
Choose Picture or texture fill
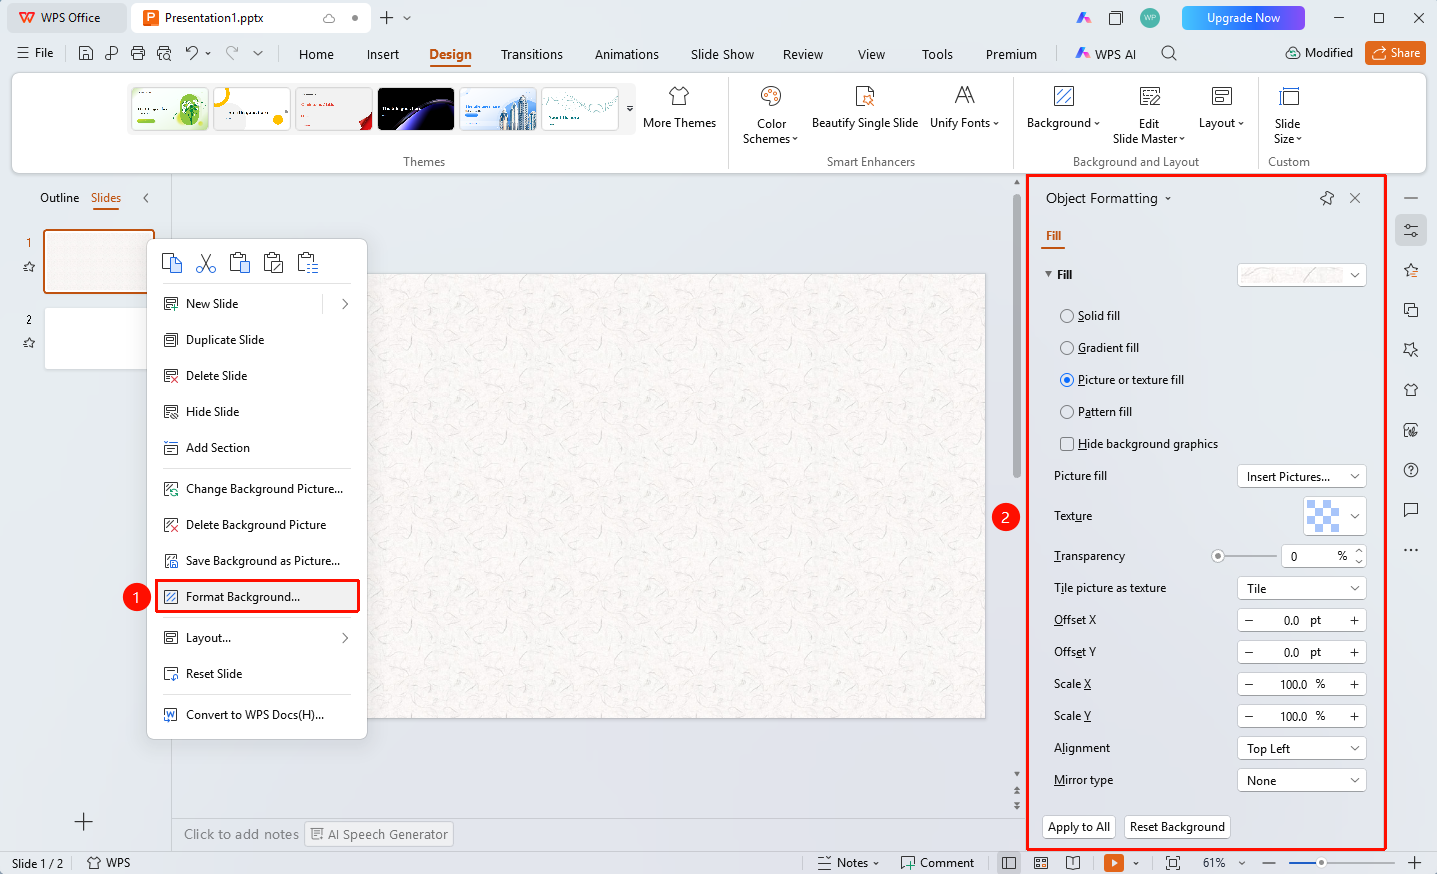point(1121,380)
